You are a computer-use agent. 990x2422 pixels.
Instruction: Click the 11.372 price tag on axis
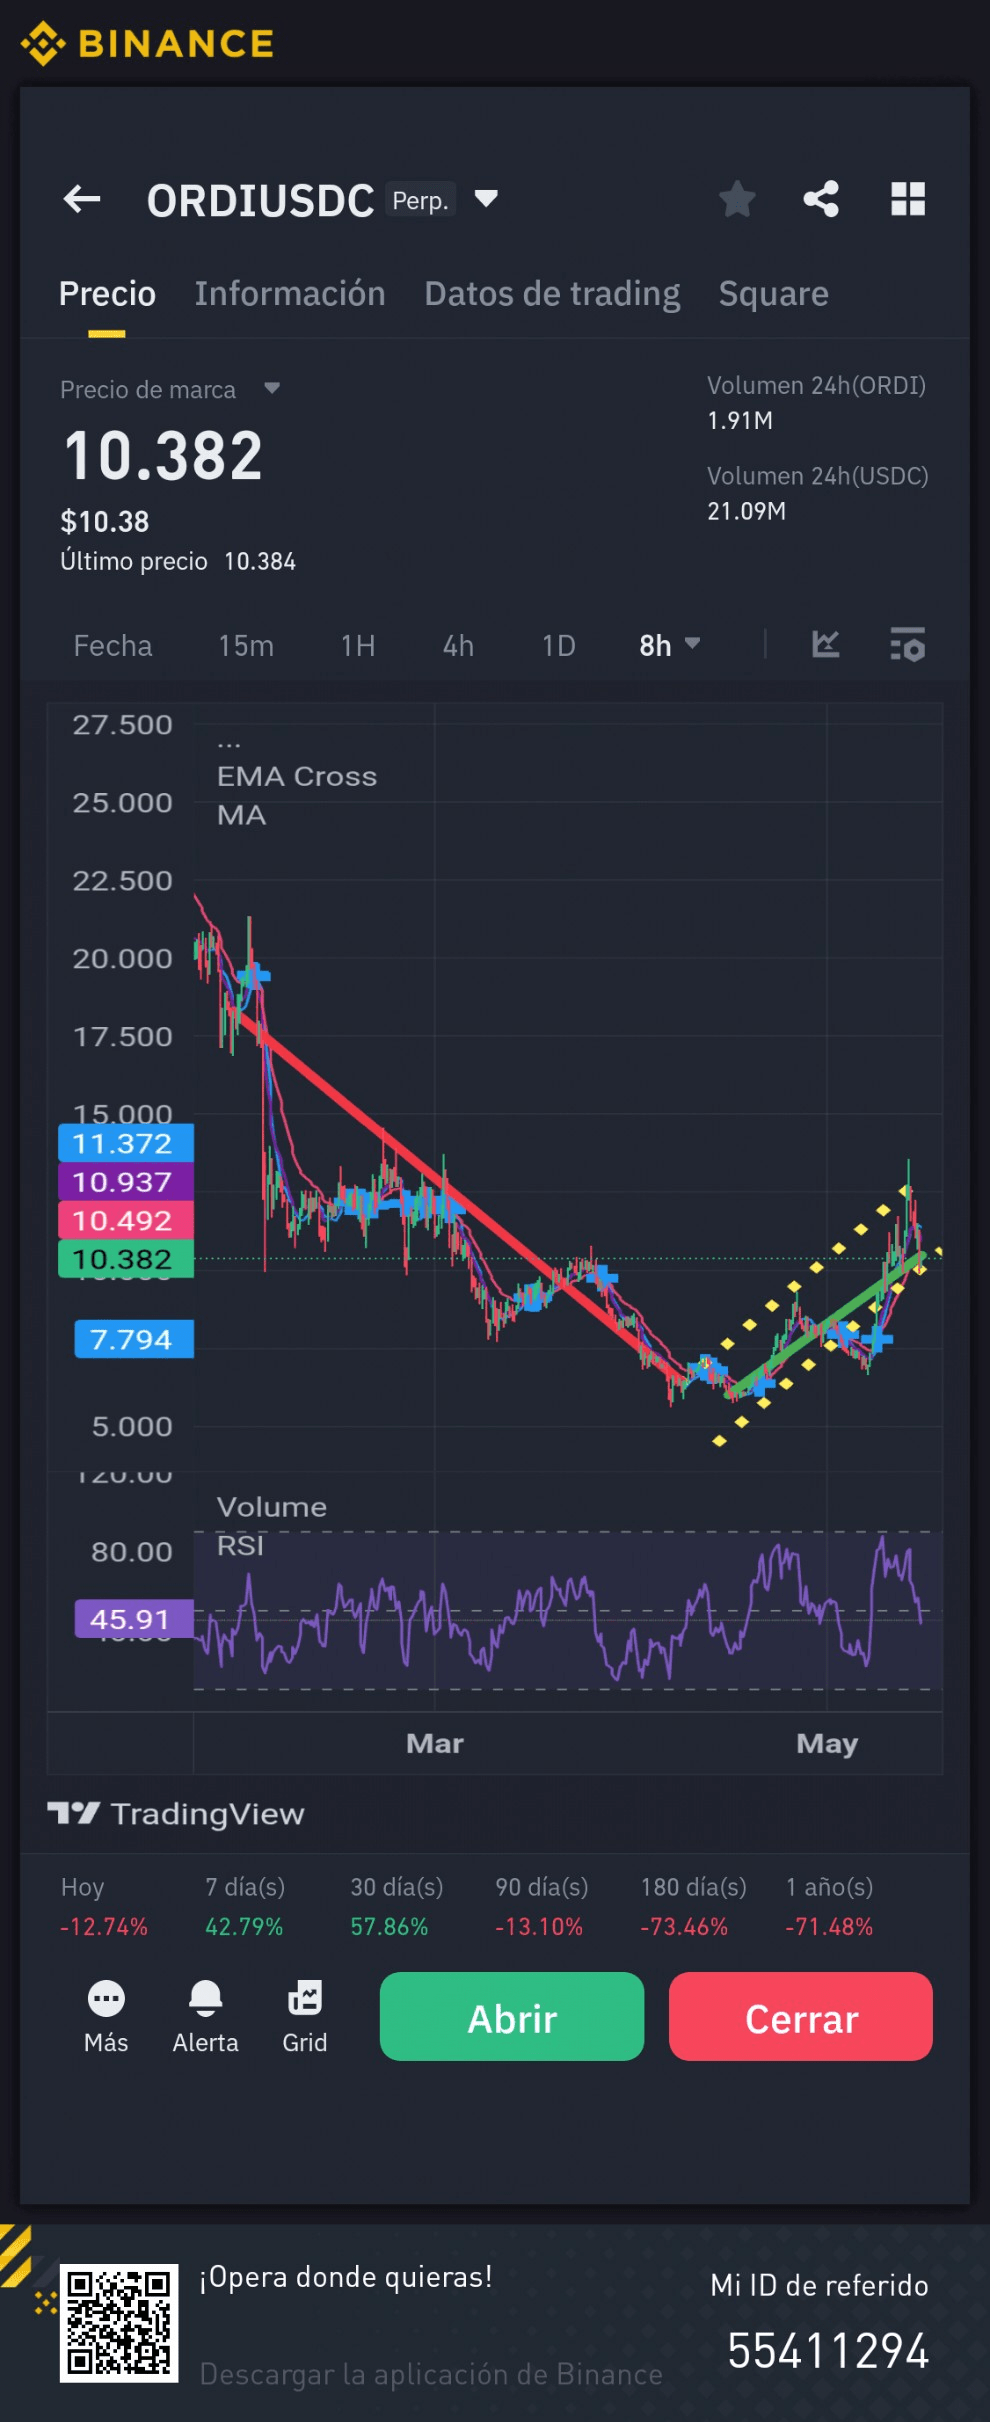click(126, 1143)
